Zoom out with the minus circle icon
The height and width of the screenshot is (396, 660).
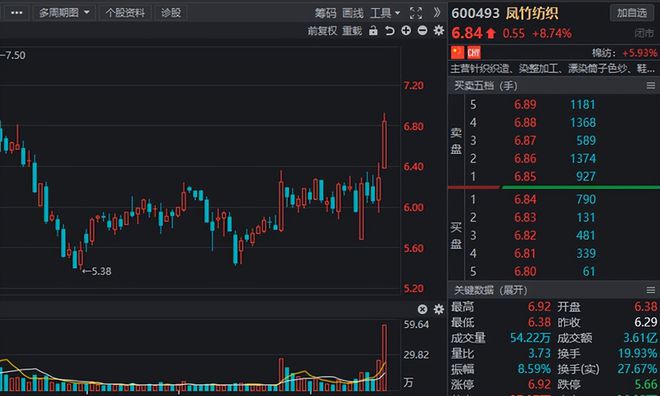pos(422,30)
